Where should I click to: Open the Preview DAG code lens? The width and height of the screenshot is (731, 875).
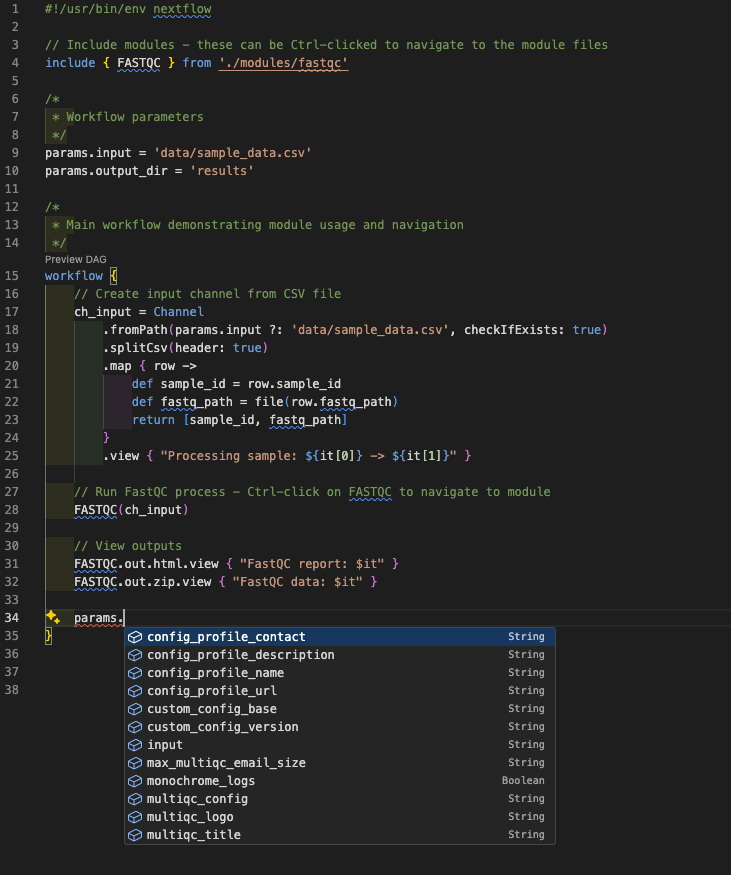point(75,259)
